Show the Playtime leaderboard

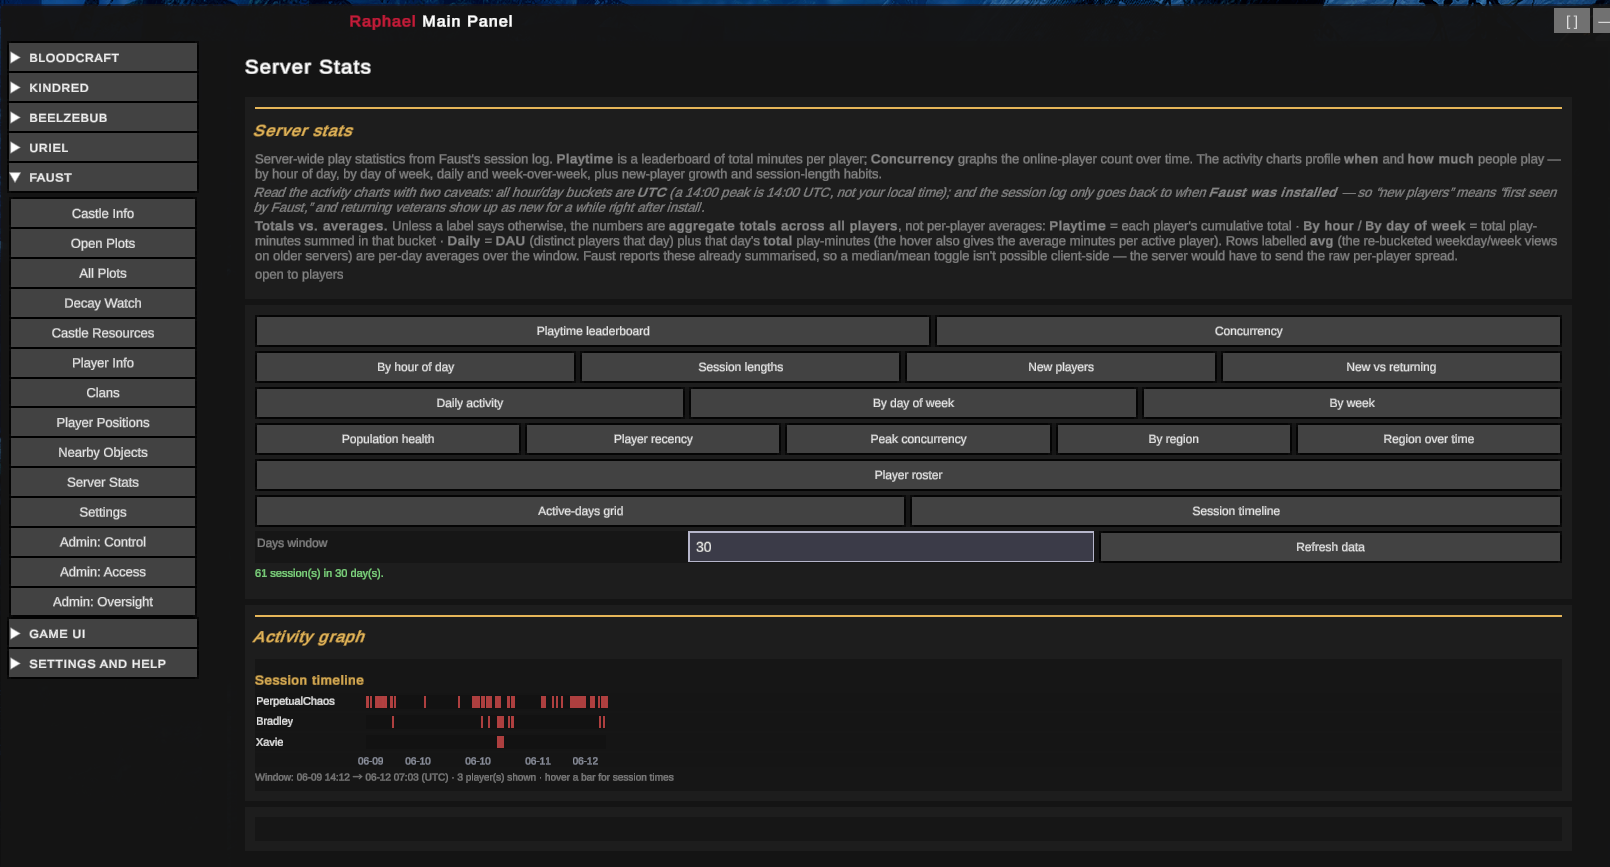point(593,331)
